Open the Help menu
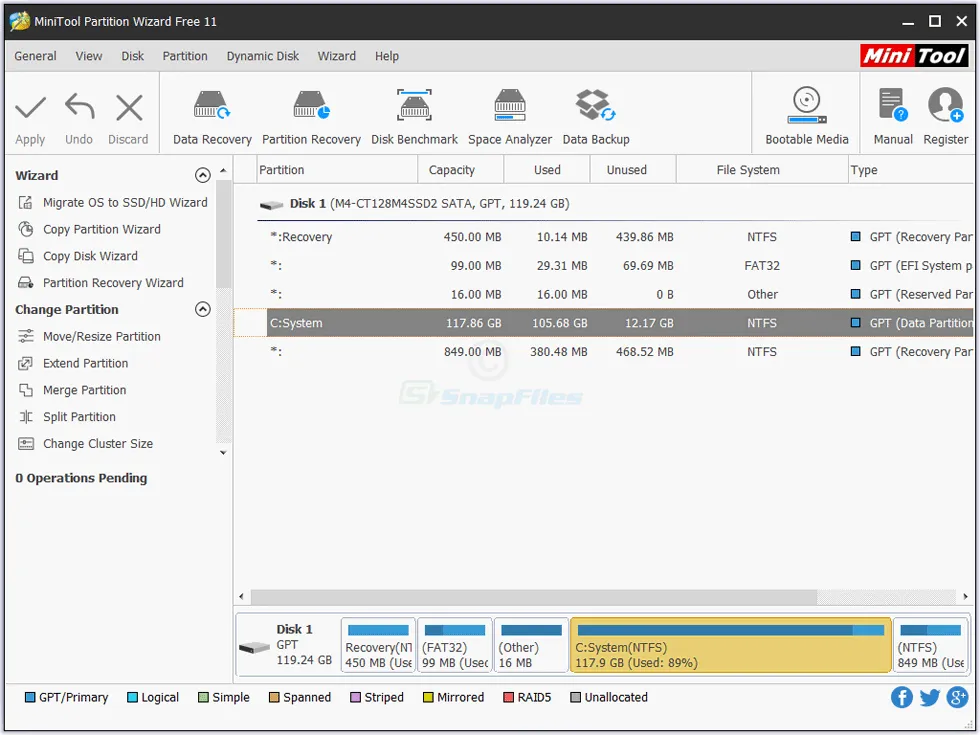Screen dimensions: 980x735 coord(387,56)
